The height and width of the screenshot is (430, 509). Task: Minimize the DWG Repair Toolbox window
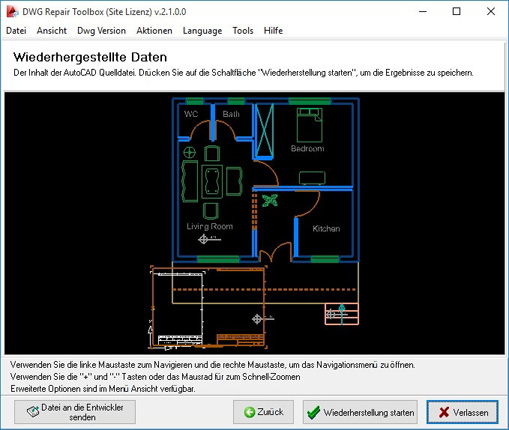[423, 12]
